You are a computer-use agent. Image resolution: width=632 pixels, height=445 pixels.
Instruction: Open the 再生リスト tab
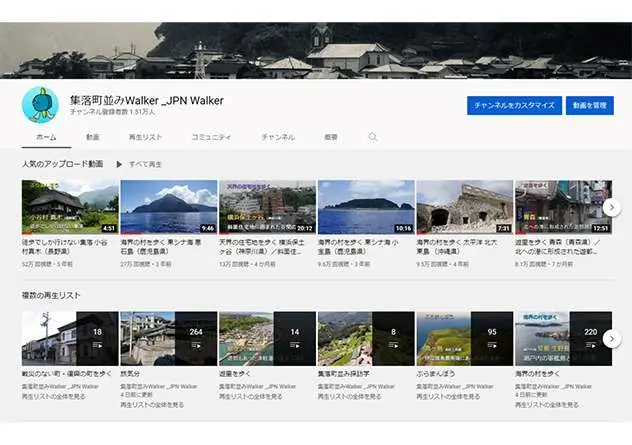coord(145,136)
